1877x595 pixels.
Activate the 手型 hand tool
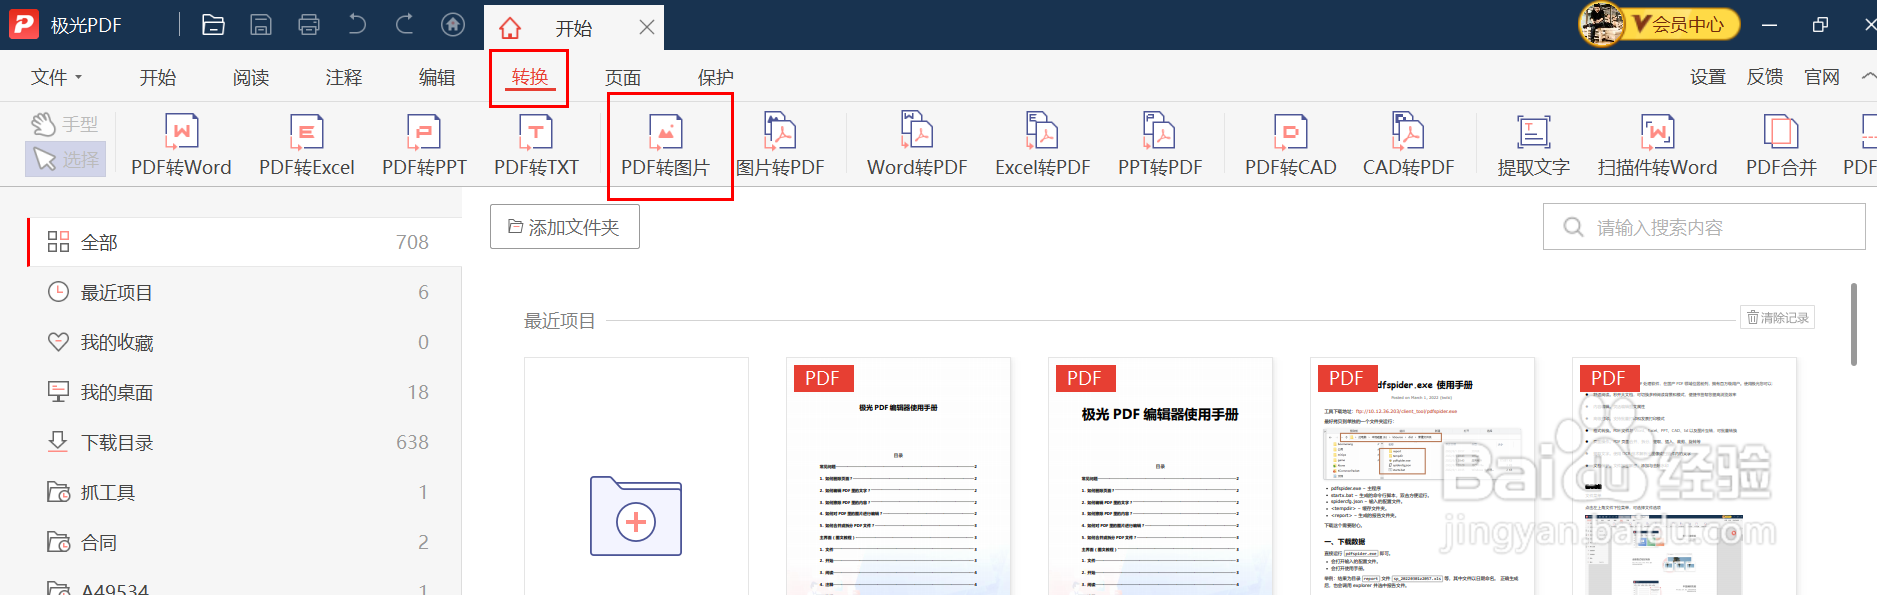[x=66, y=124]
